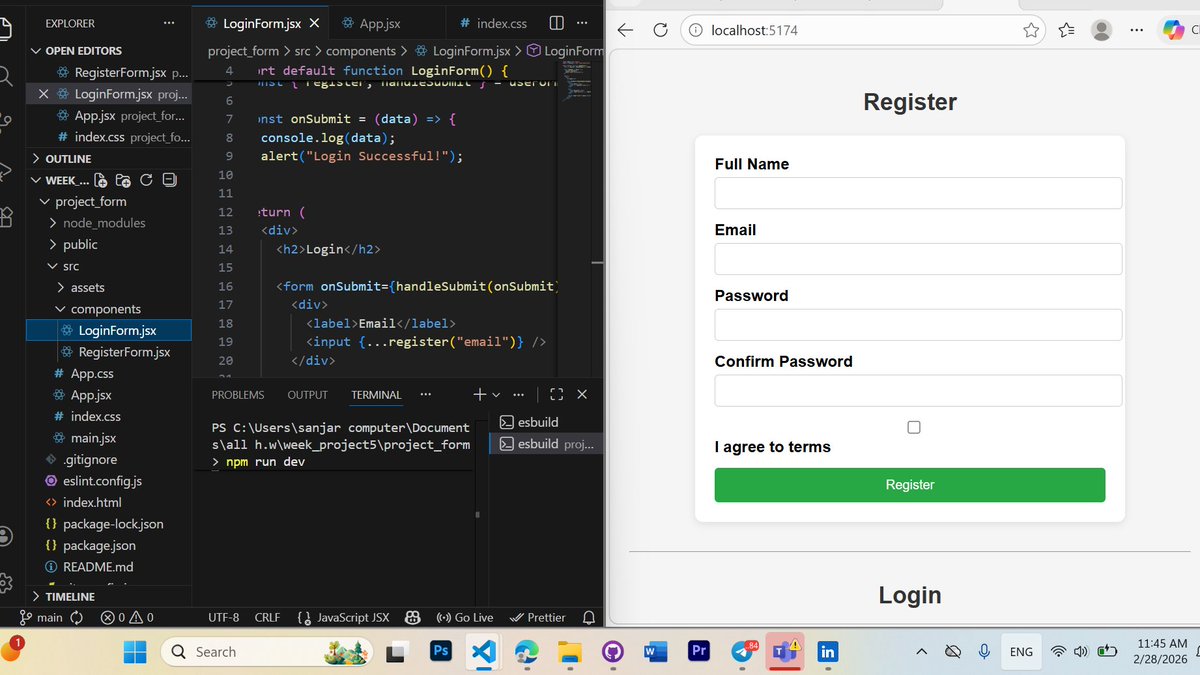This screenshot has width=1200, height=675.
Task: Close the bottom terminal panel
Action: (x=582, y=395)
